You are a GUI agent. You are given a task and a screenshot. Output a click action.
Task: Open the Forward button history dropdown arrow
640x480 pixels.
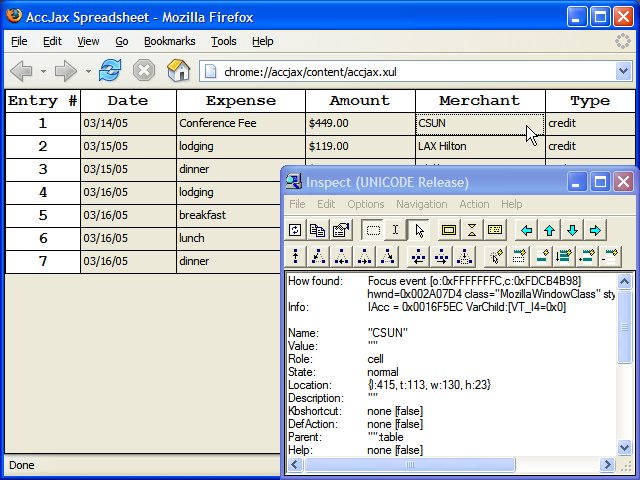[x=88, y=71]
